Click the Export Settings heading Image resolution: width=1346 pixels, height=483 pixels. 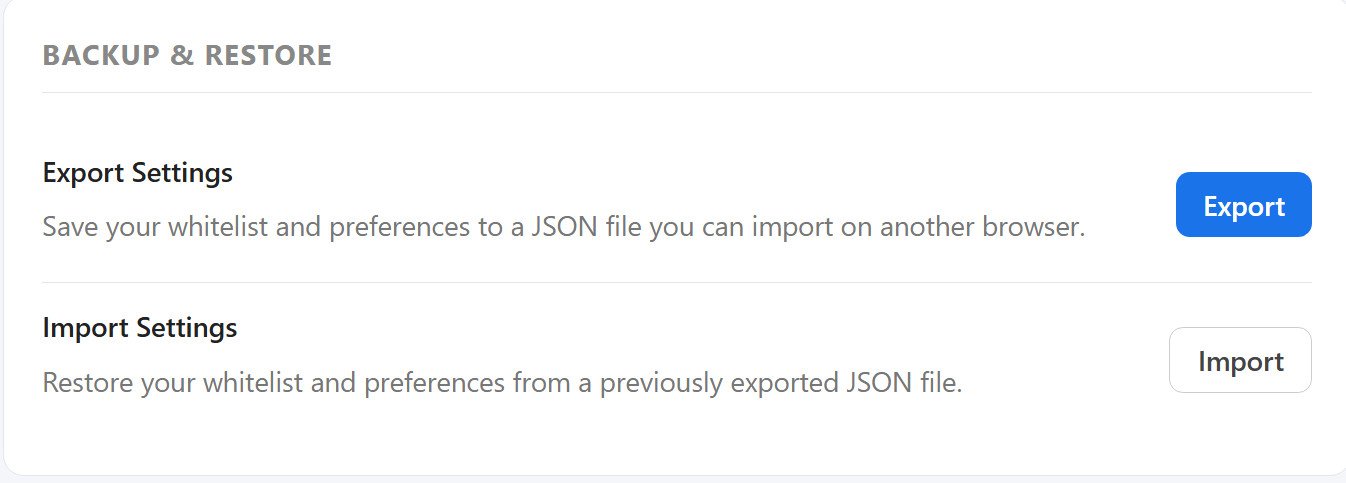pyautogui.click(x=138, y=173)
